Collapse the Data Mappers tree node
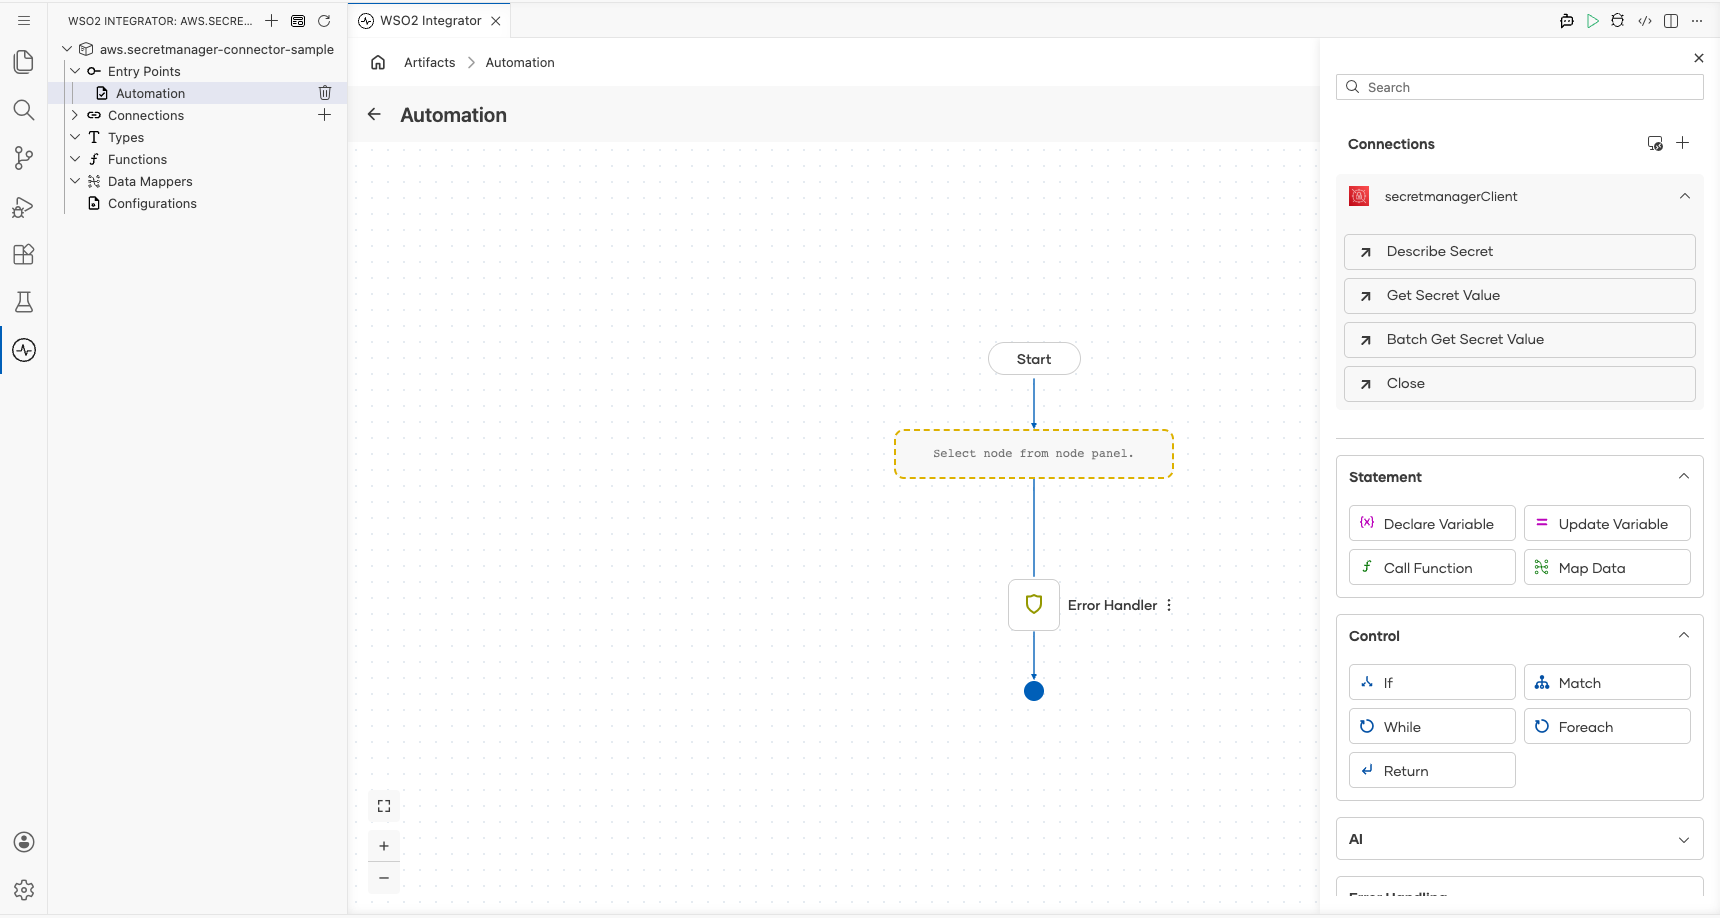Viewport: 1720px width, 918px height. pos(75,181)
